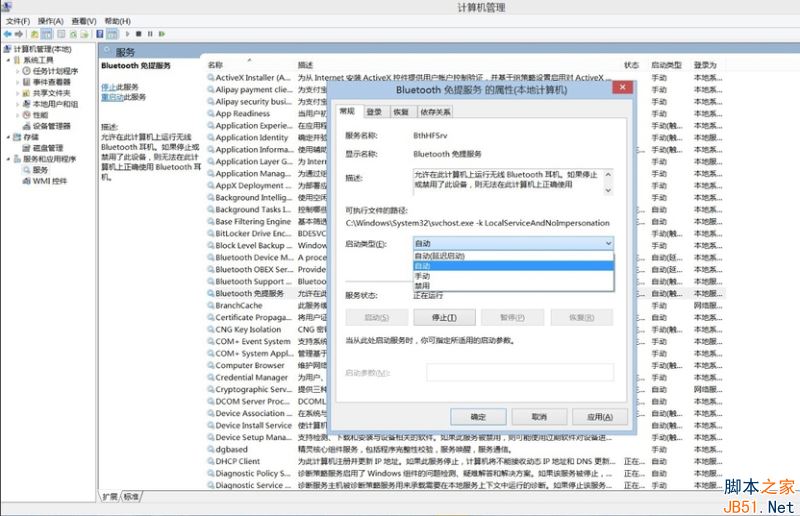Expand the 共享文件夹 node arrow
Viewport: 800px width, 516px height.
coord(17,93)
